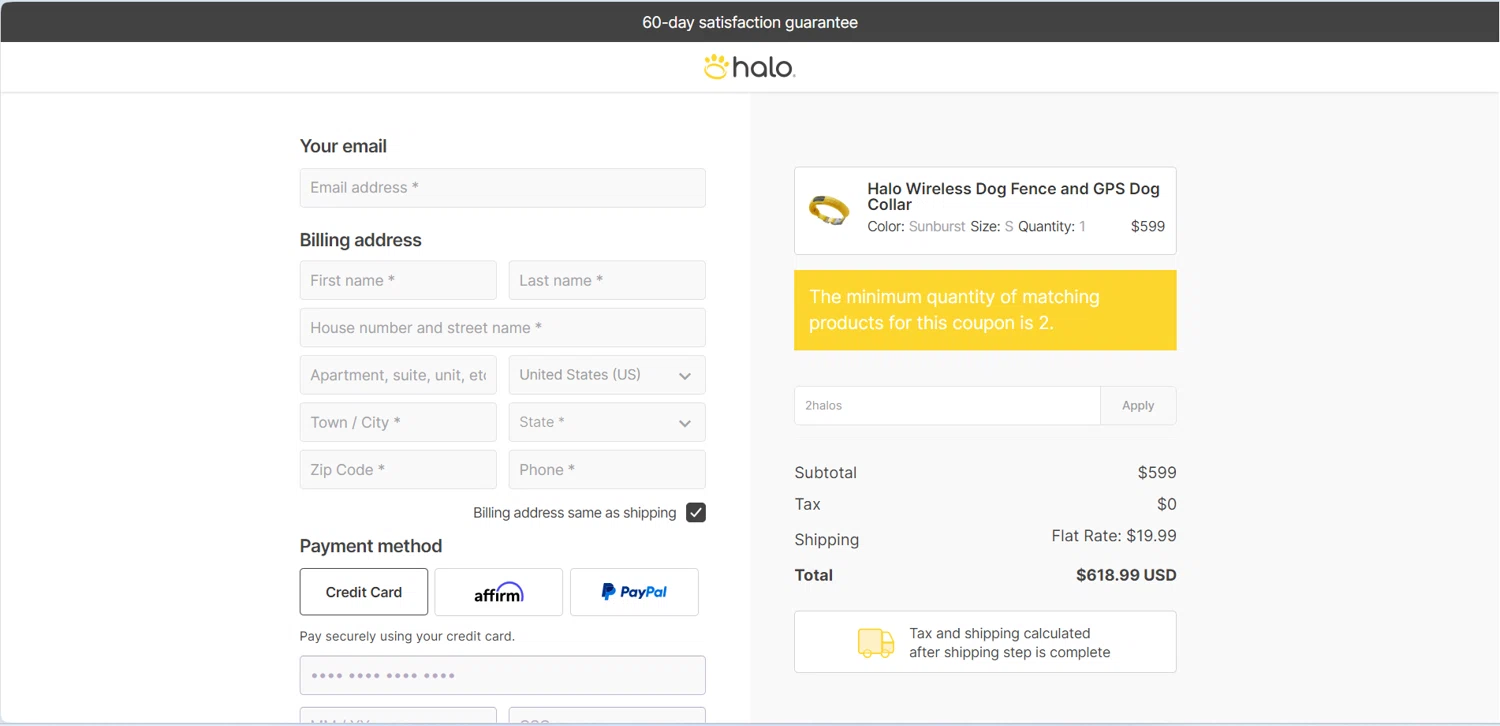1500x726 pixels.
Task: Select Affirm payment method
Action: (x=499, y=592)
